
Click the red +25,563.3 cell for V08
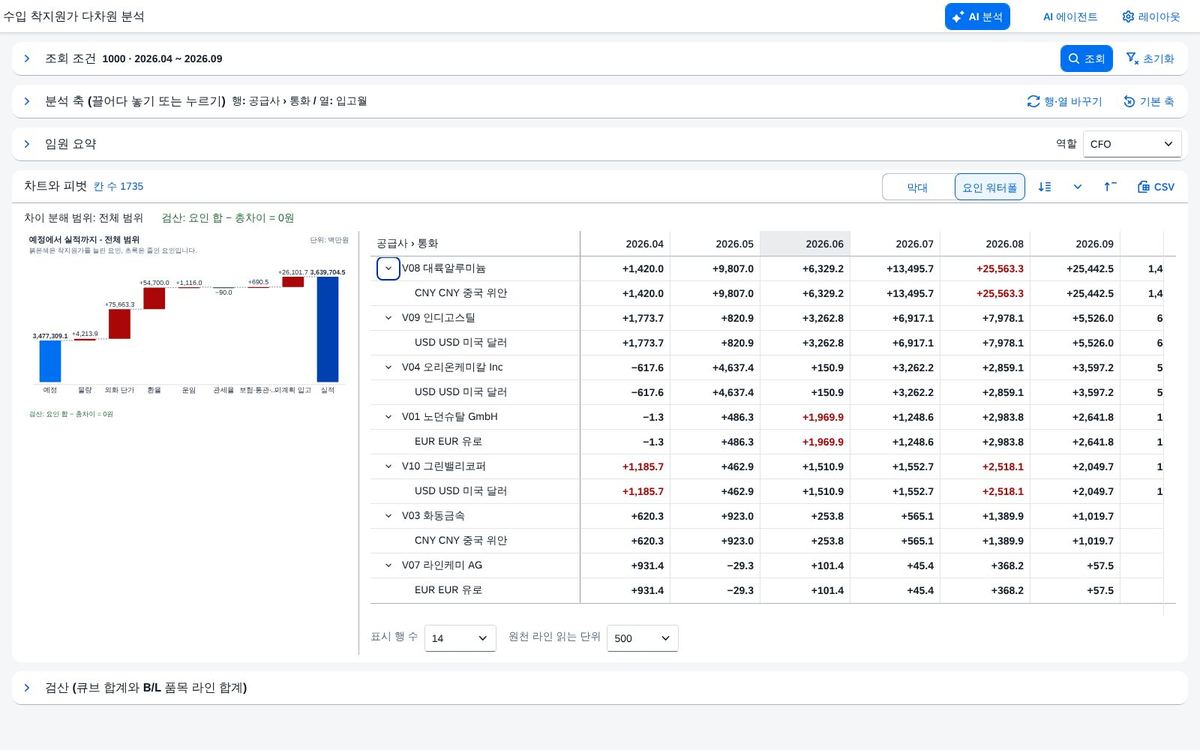tap(985, 268)
